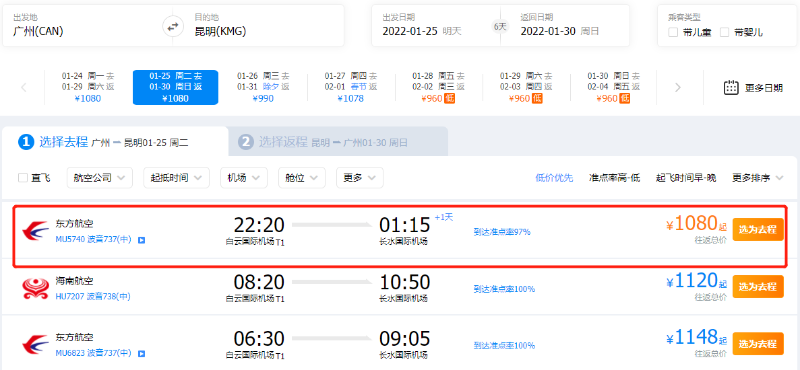Click the Hainan Airlines logo
Viewport: 800px width, 370px height.
[x=36, y=289]
